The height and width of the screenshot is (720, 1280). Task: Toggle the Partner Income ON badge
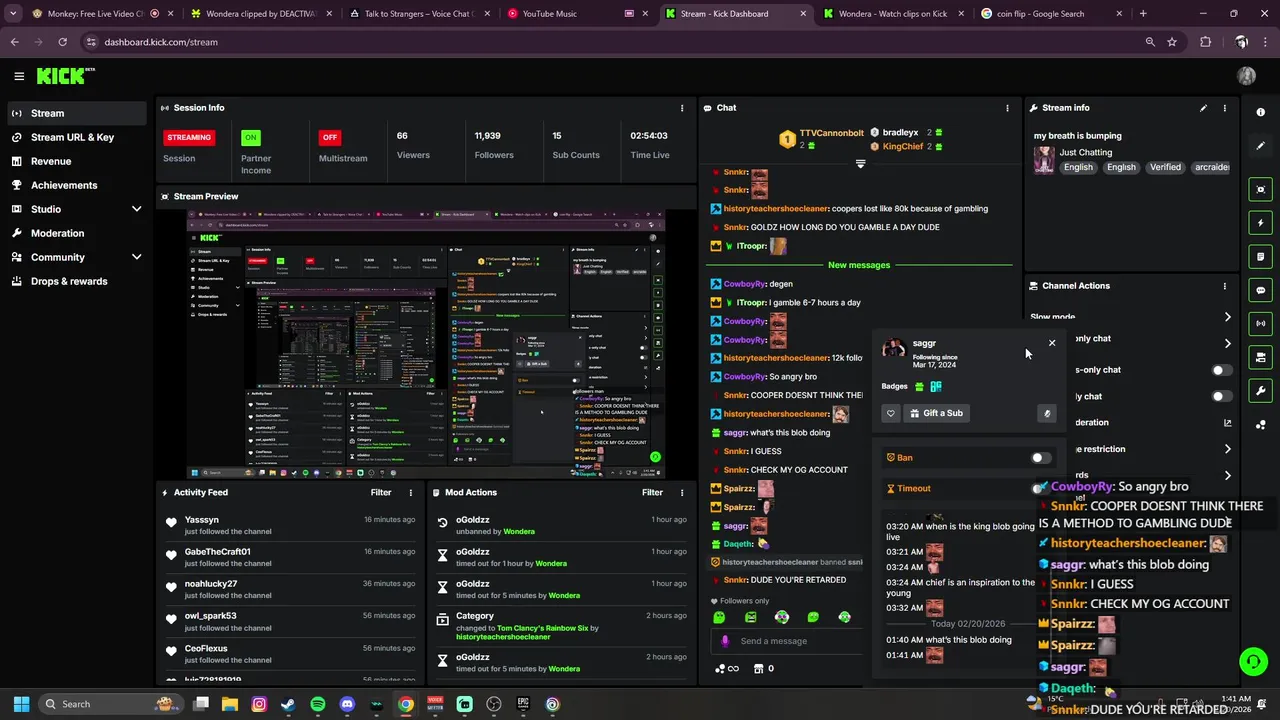pyautogui.click(x=251, y=137)
